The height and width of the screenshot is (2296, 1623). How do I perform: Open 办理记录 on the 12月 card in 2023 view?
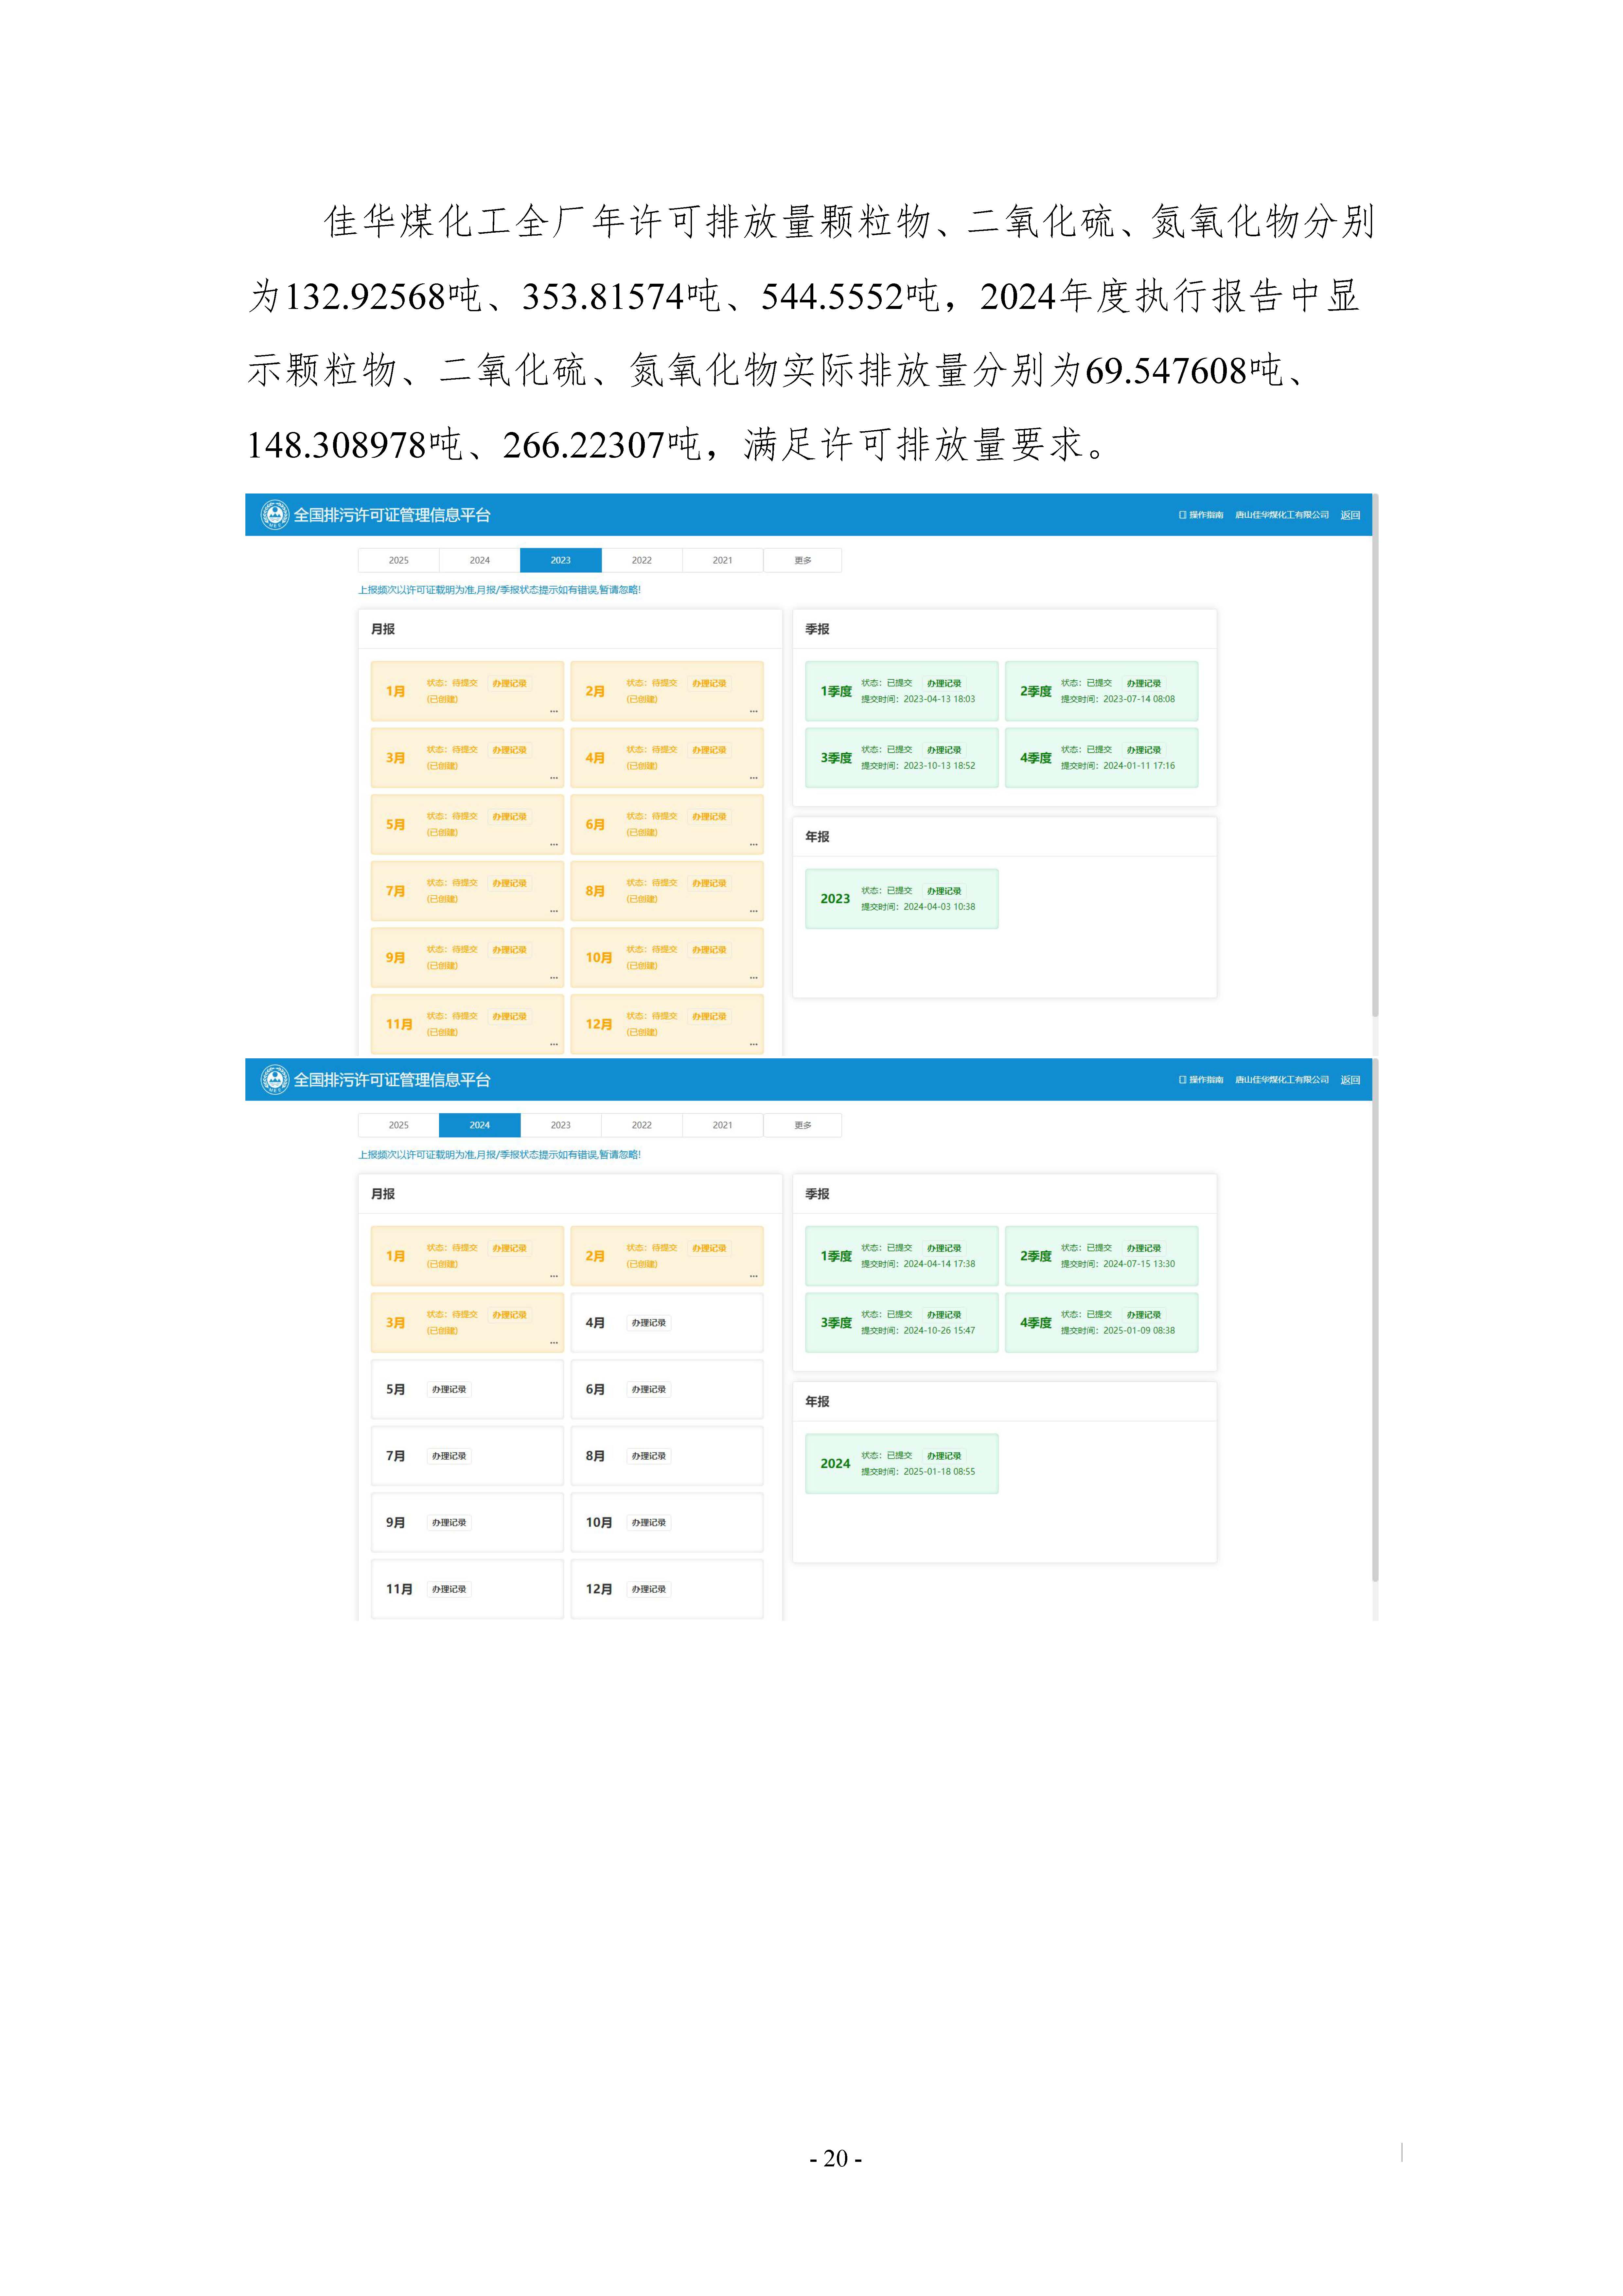tap(710, 1016)
